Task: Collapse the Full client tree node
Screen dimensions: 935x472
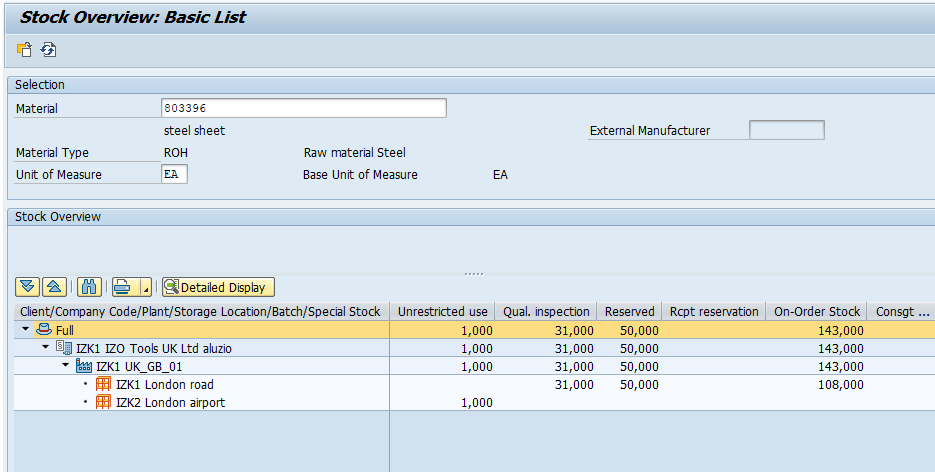Action: [x=26, y=330]
